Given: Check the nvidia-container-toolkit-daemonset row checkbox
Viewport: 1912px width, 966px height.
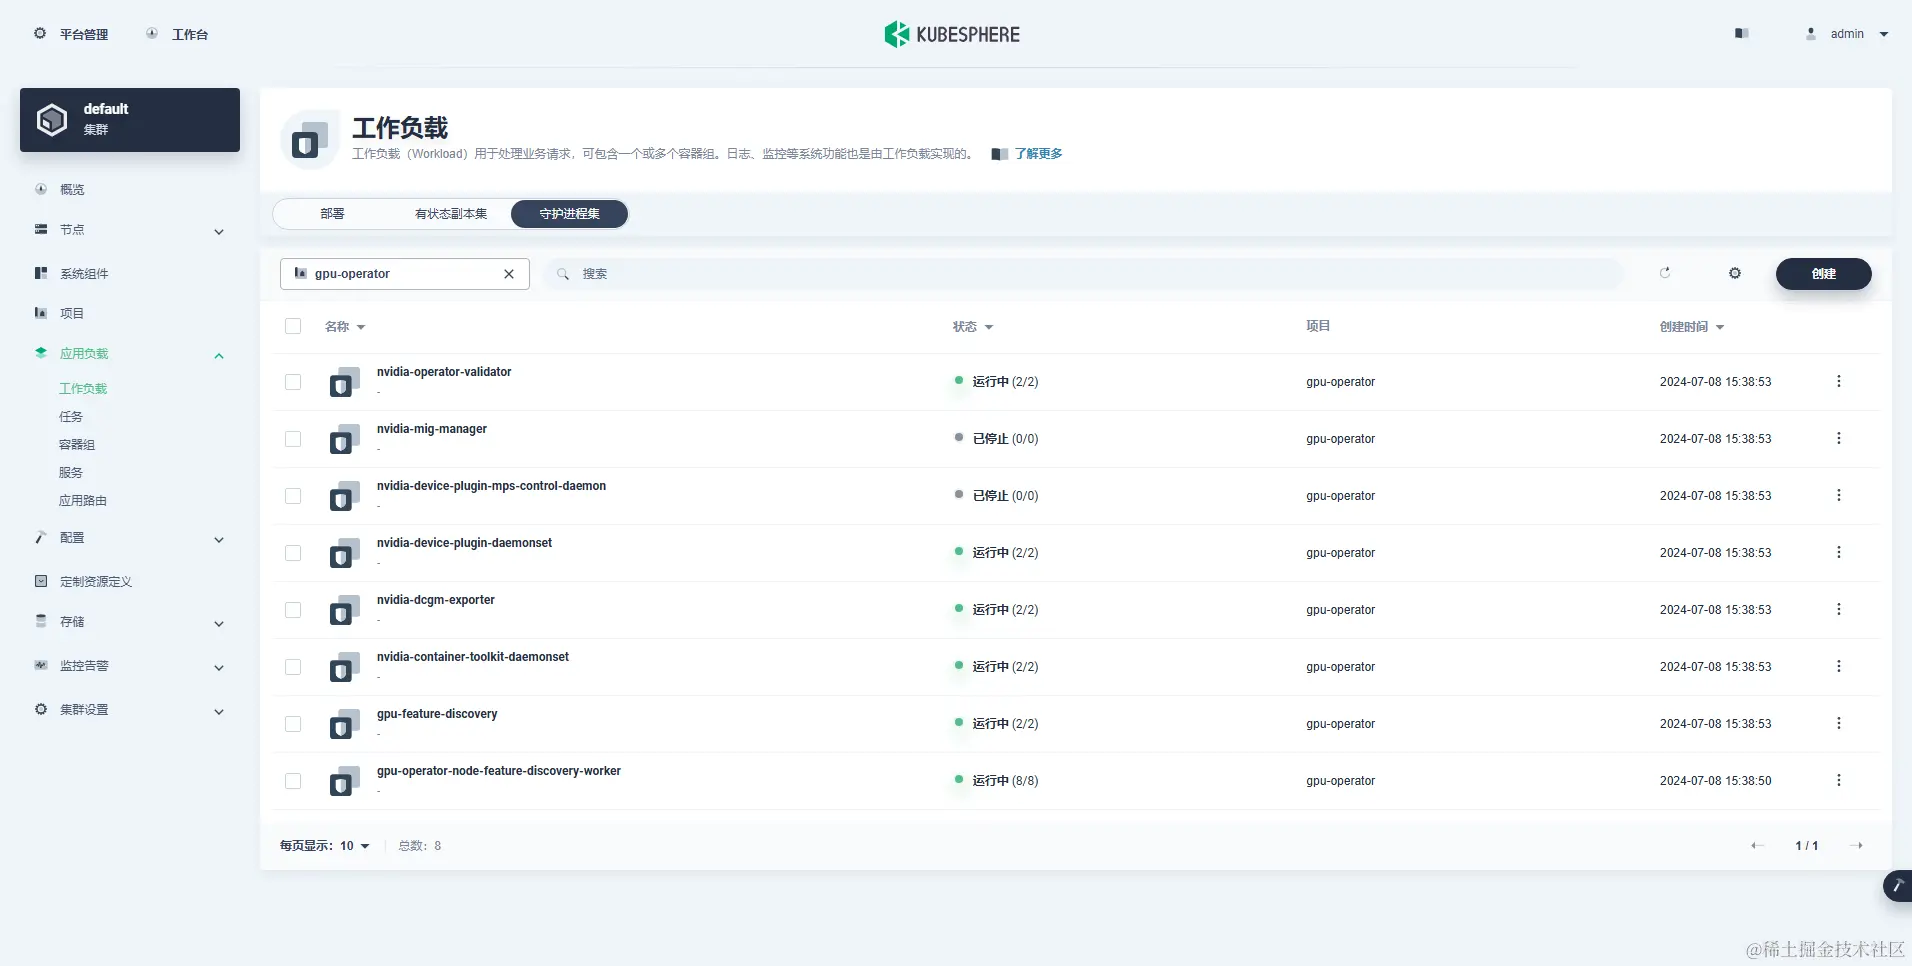Looking at the screenshot, I should pos(293,667).
